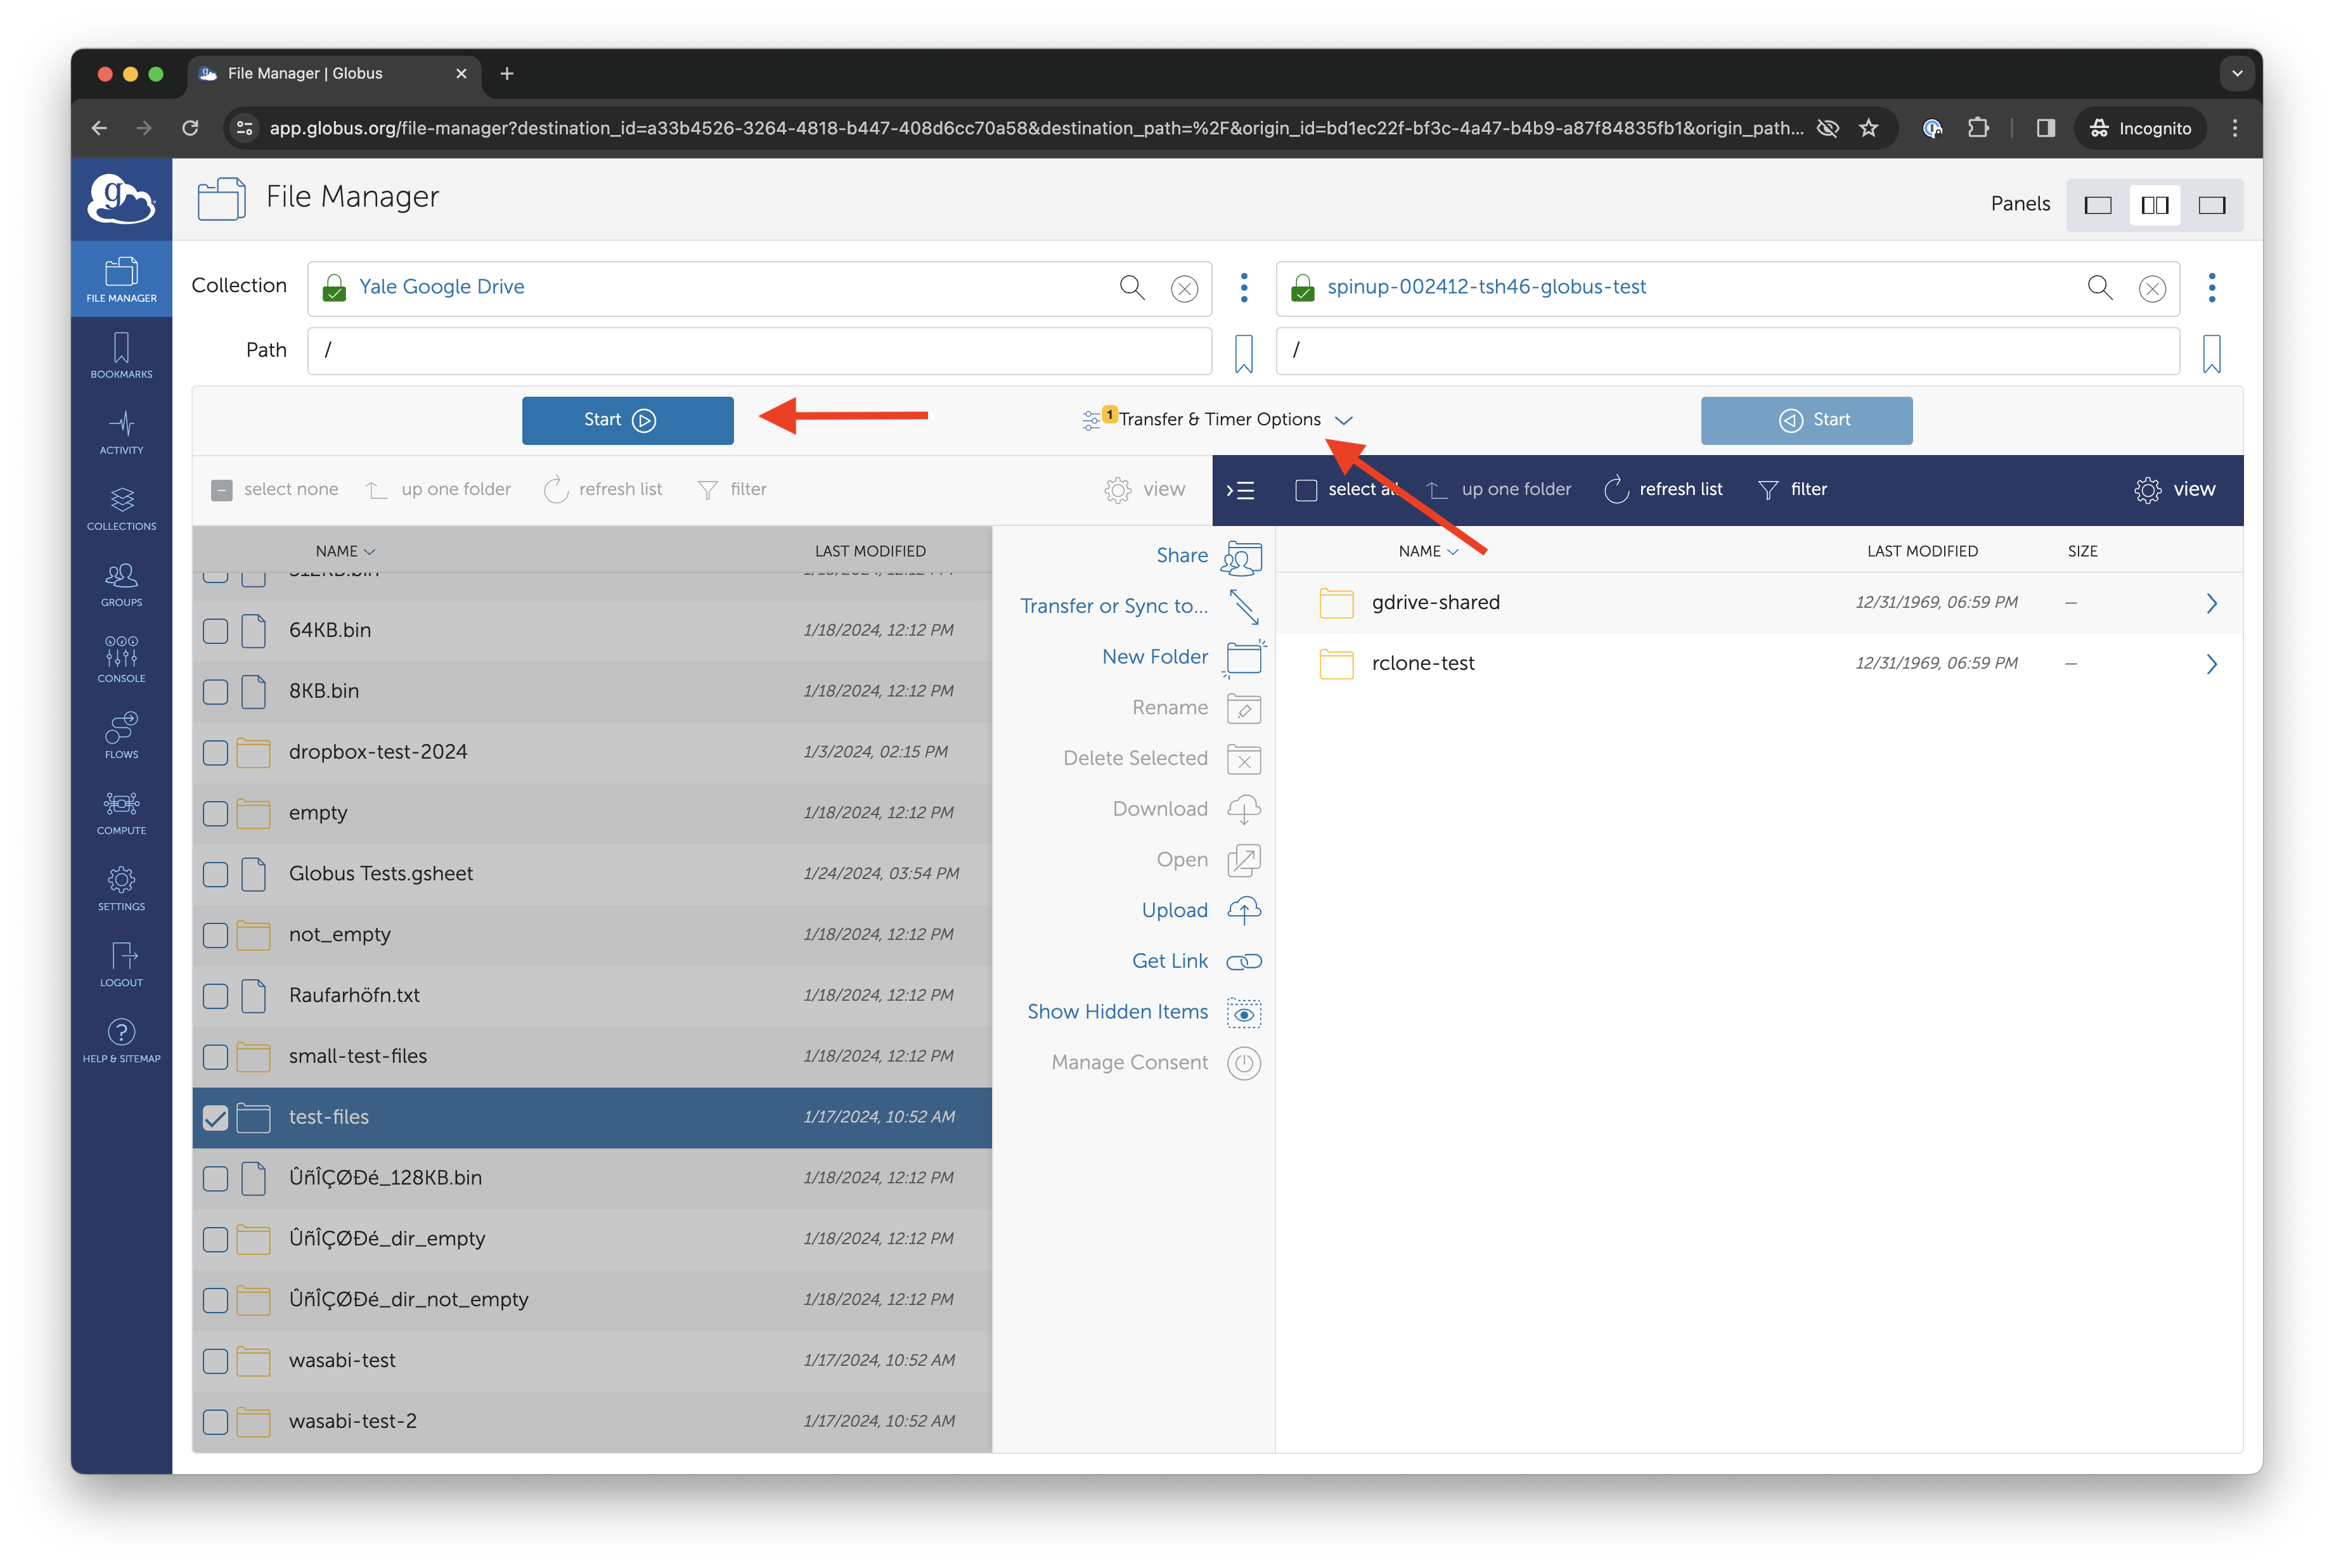The width and height of the screenshot is (2334, 1568).
Task: Open the Bookmarks sidebar section
Action: [121, 356]
